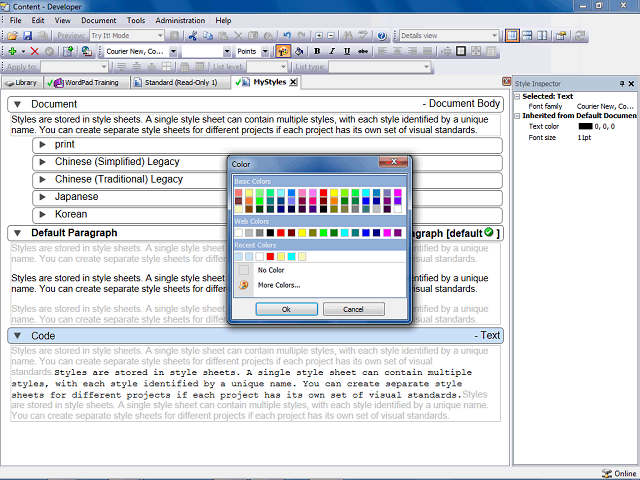The height and width of the screenshot is (480, 640).
Task: Click the strikethrough format icon
Action: click(362, 51)
